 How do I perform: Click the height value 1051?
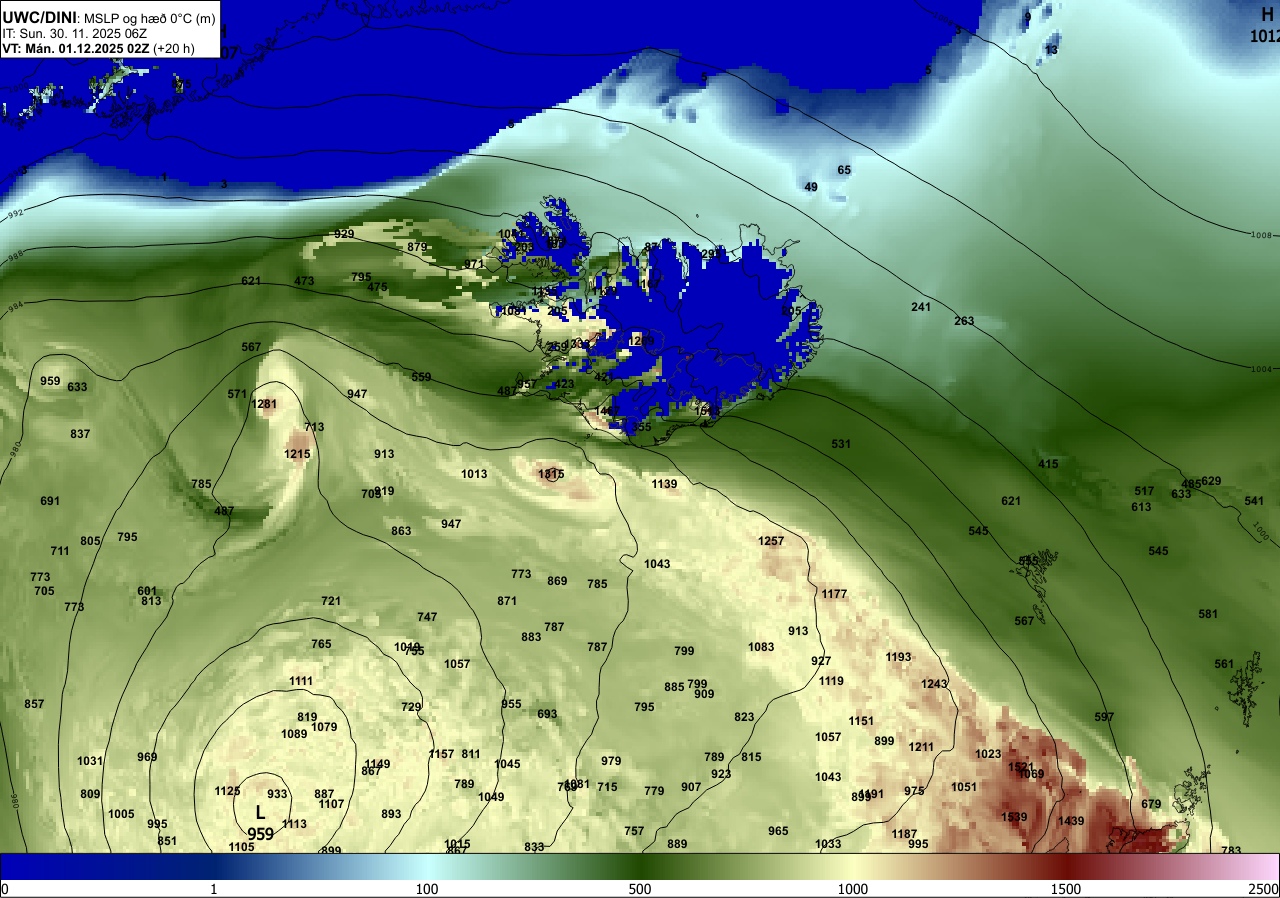click(964, 787)
